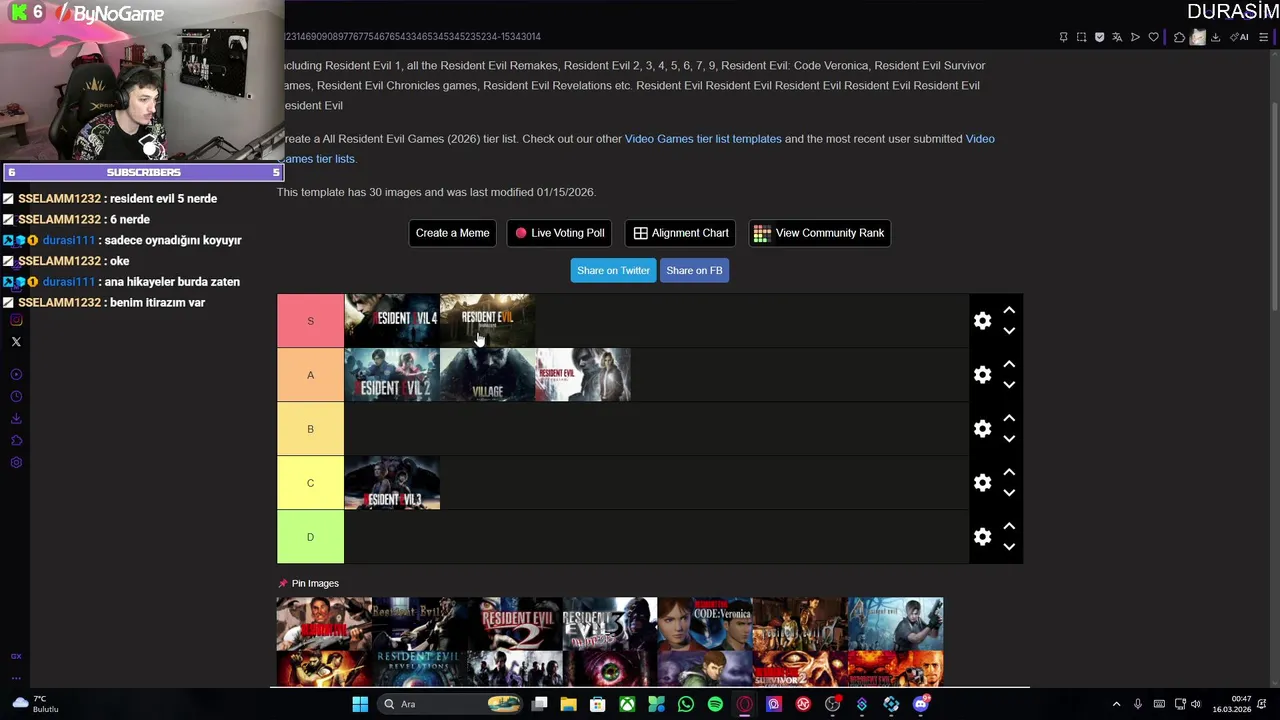Open the page translate icon
Viewport: 1280px width, 720px height.
[x=1117, y=37]
